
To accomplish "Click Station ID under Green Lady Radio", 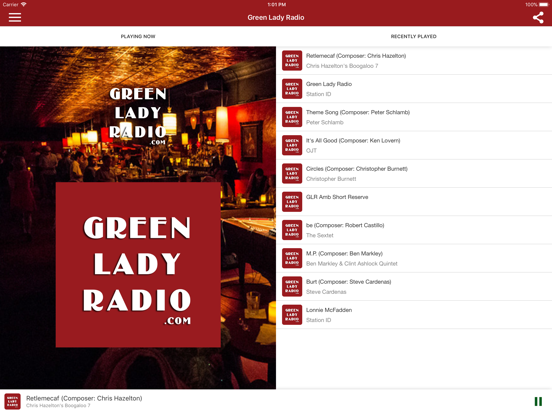I will click(318, 94).
